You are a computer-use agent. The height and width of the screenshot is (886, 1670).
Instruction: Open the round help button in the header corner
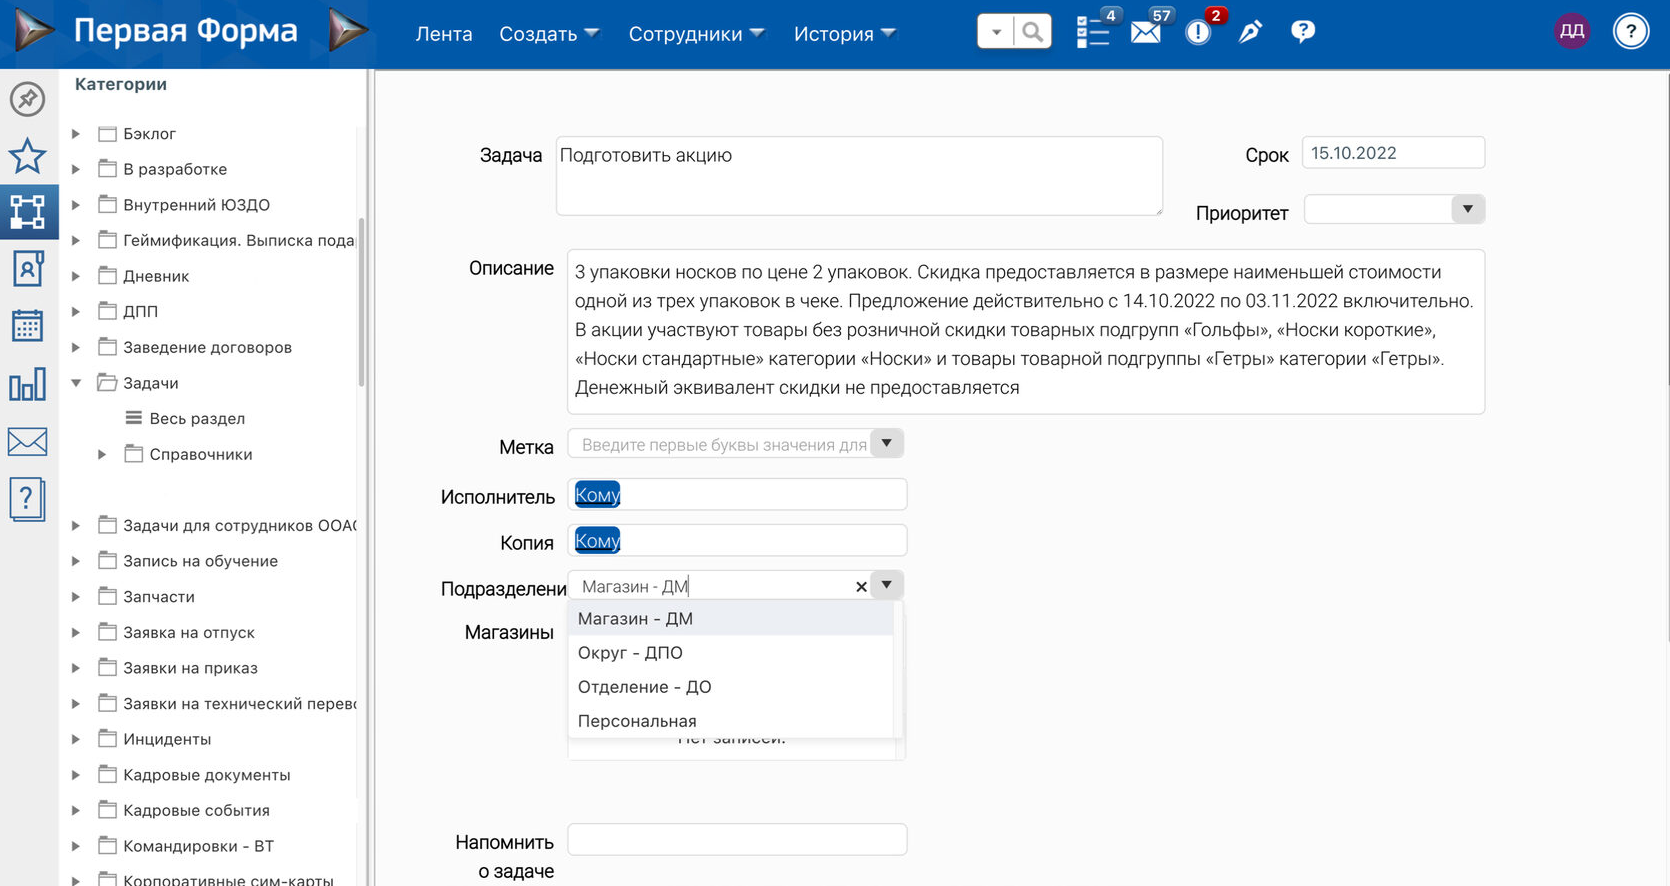pos(1631,32)
